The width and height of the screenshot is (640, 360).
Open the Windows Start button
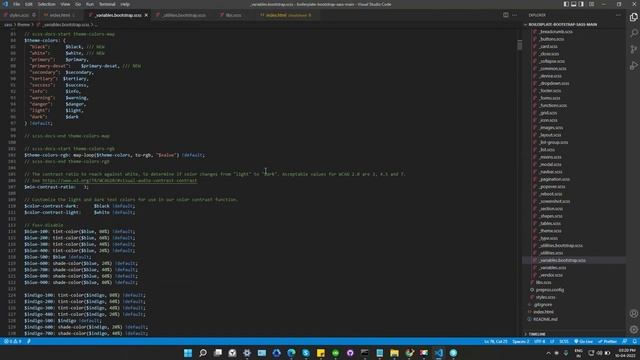pos(188,353)
